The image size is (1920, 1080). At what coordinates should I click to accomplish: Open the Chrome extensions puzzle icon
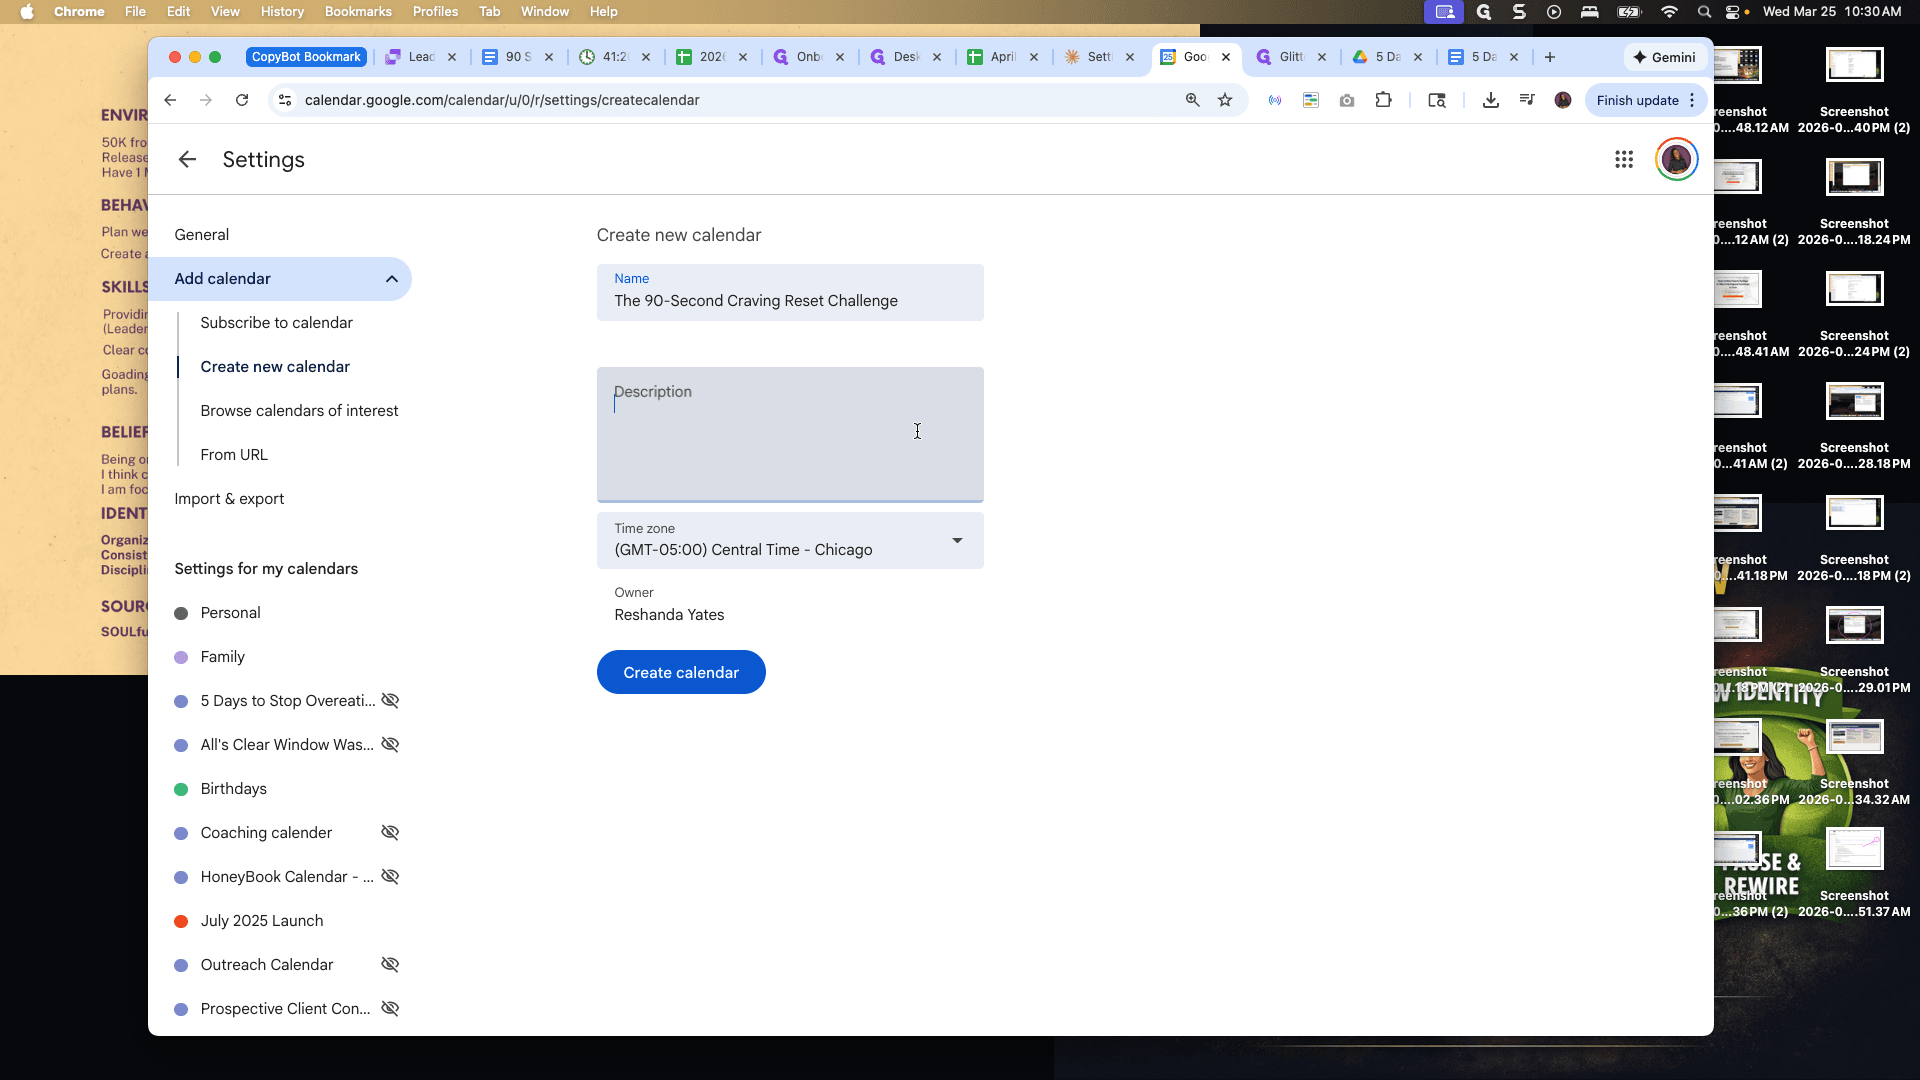1384,100
